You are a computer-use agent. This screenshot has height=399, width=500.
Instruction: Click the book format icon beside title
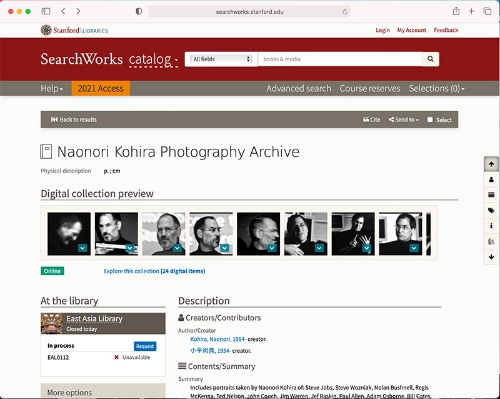[46, 151]
